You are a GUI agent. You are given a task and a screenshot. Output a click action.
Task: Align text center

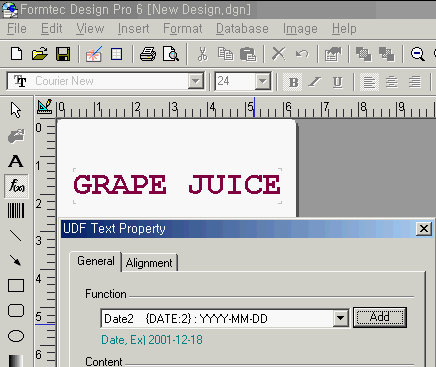pyautogui.click(x=392, y=82)
